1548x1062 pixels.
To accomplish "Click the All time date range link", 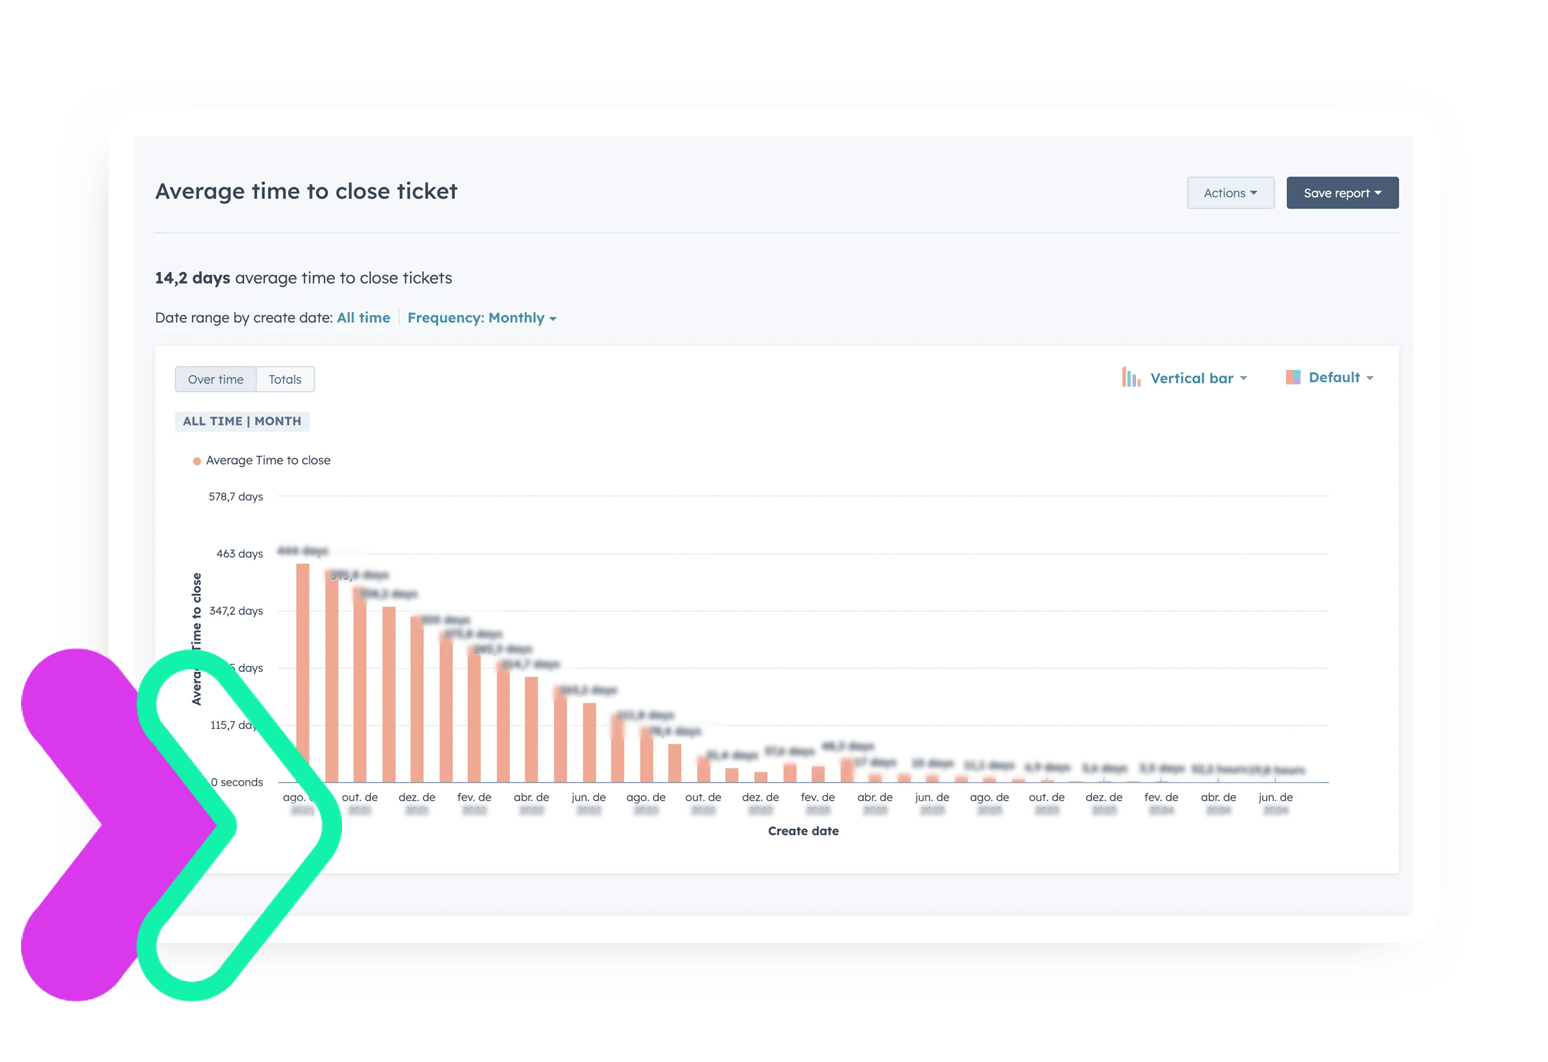I will click(x=363, y=318).
